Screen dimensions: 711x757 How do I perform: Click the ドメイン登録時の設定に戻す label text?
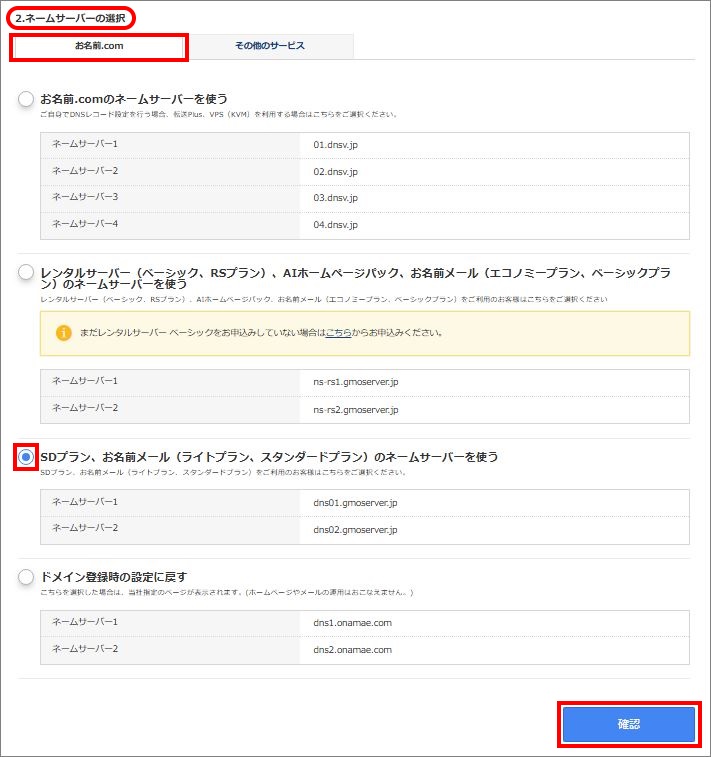click(x=113, y=577)
